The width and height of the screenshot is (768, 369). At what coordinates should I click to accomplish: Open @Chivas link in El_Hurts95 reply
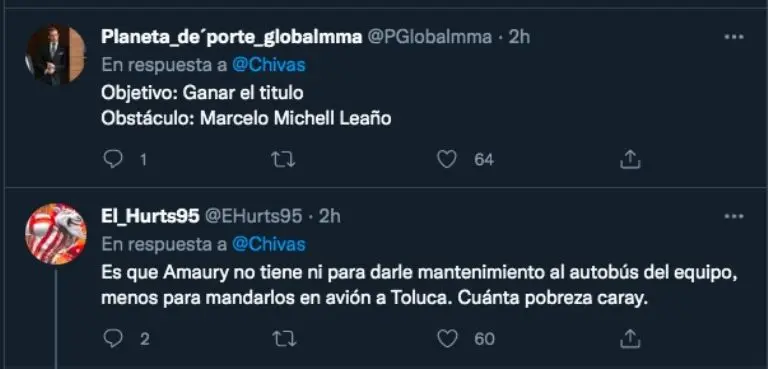point(268,245)
